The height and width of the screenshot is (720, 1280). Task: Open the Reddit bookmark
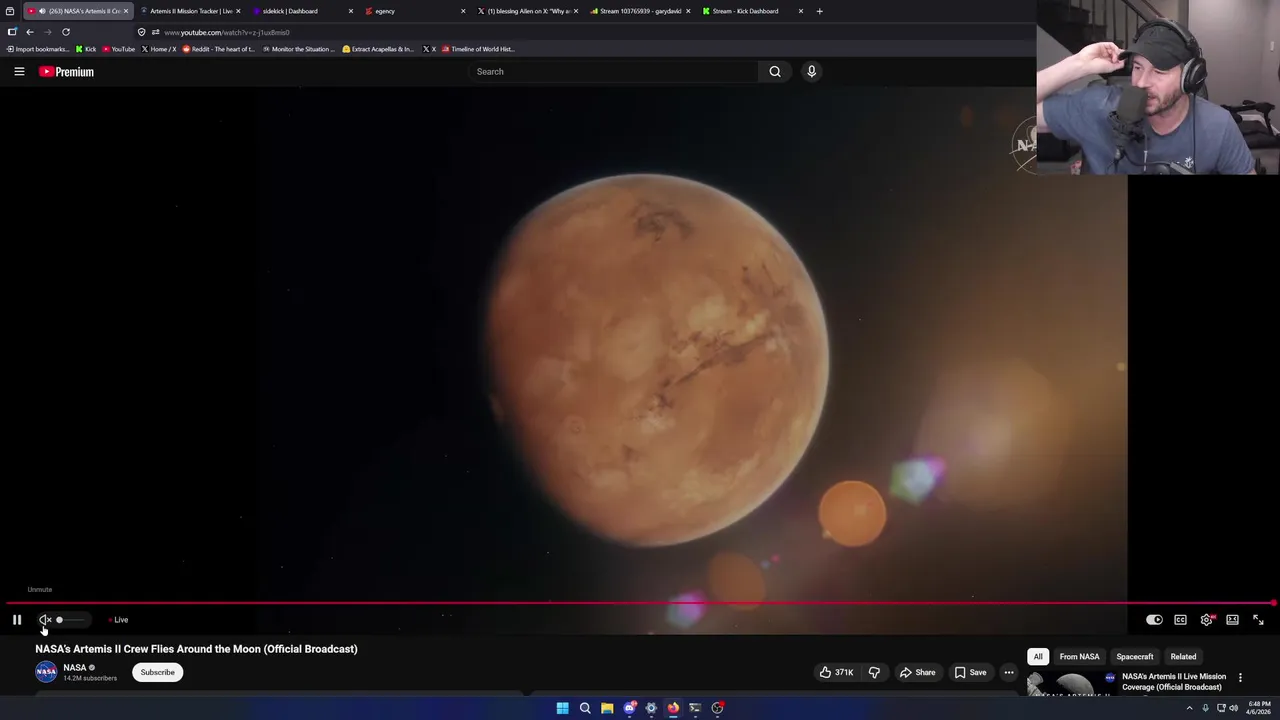point(219,49)
